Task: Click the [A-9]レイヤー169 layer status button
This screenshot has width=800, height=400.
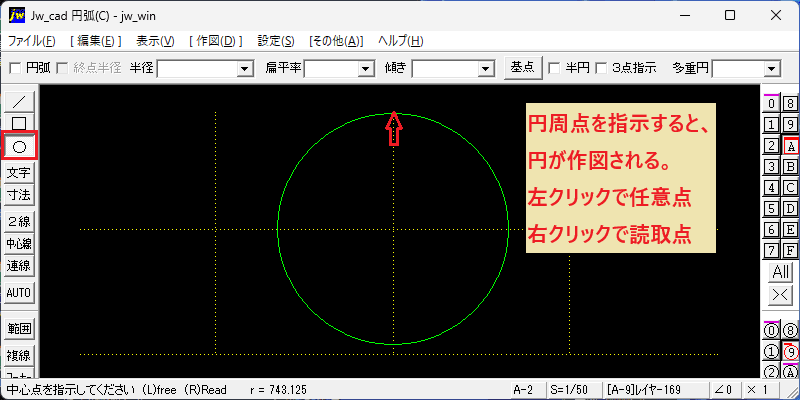Action: click(656, 390)
